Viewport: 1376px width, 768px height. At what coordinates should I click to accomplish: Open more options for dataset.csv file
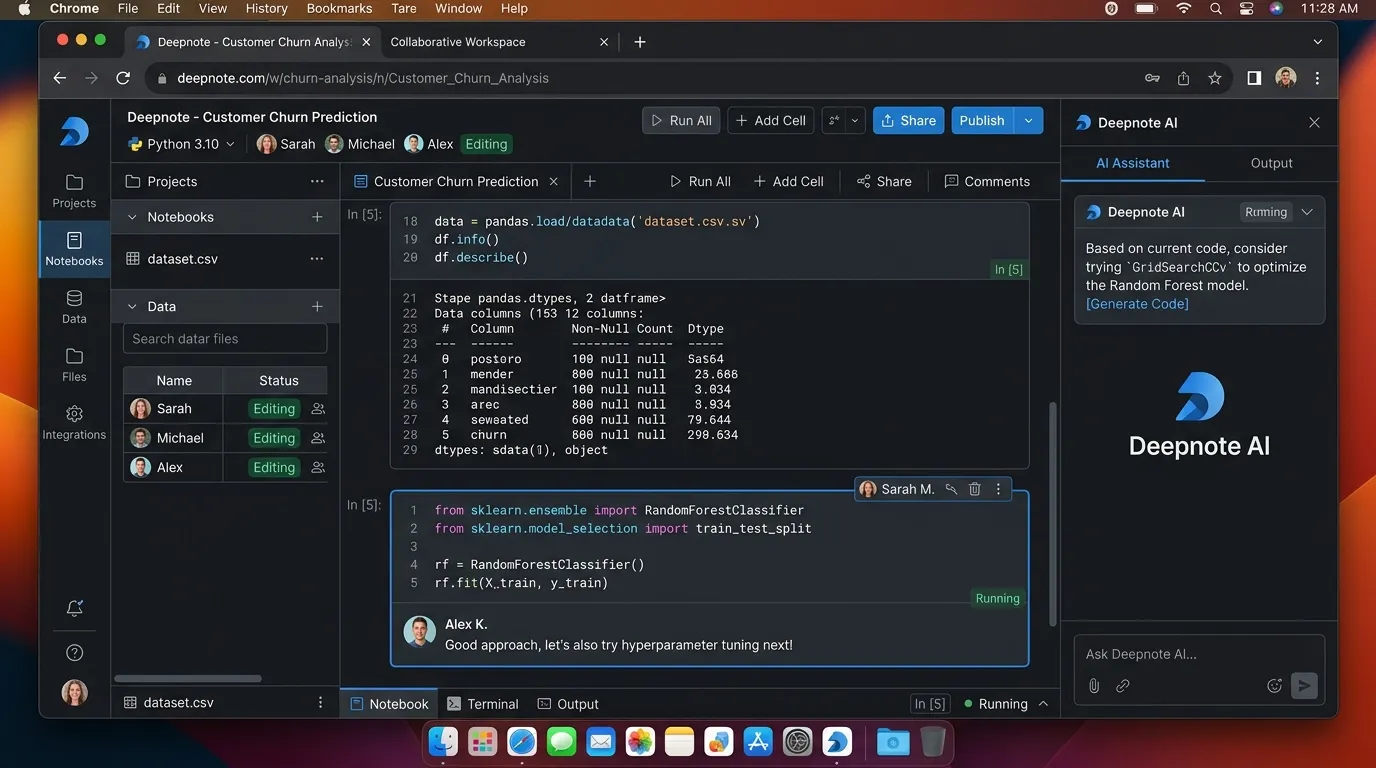(x=317, y=258)
